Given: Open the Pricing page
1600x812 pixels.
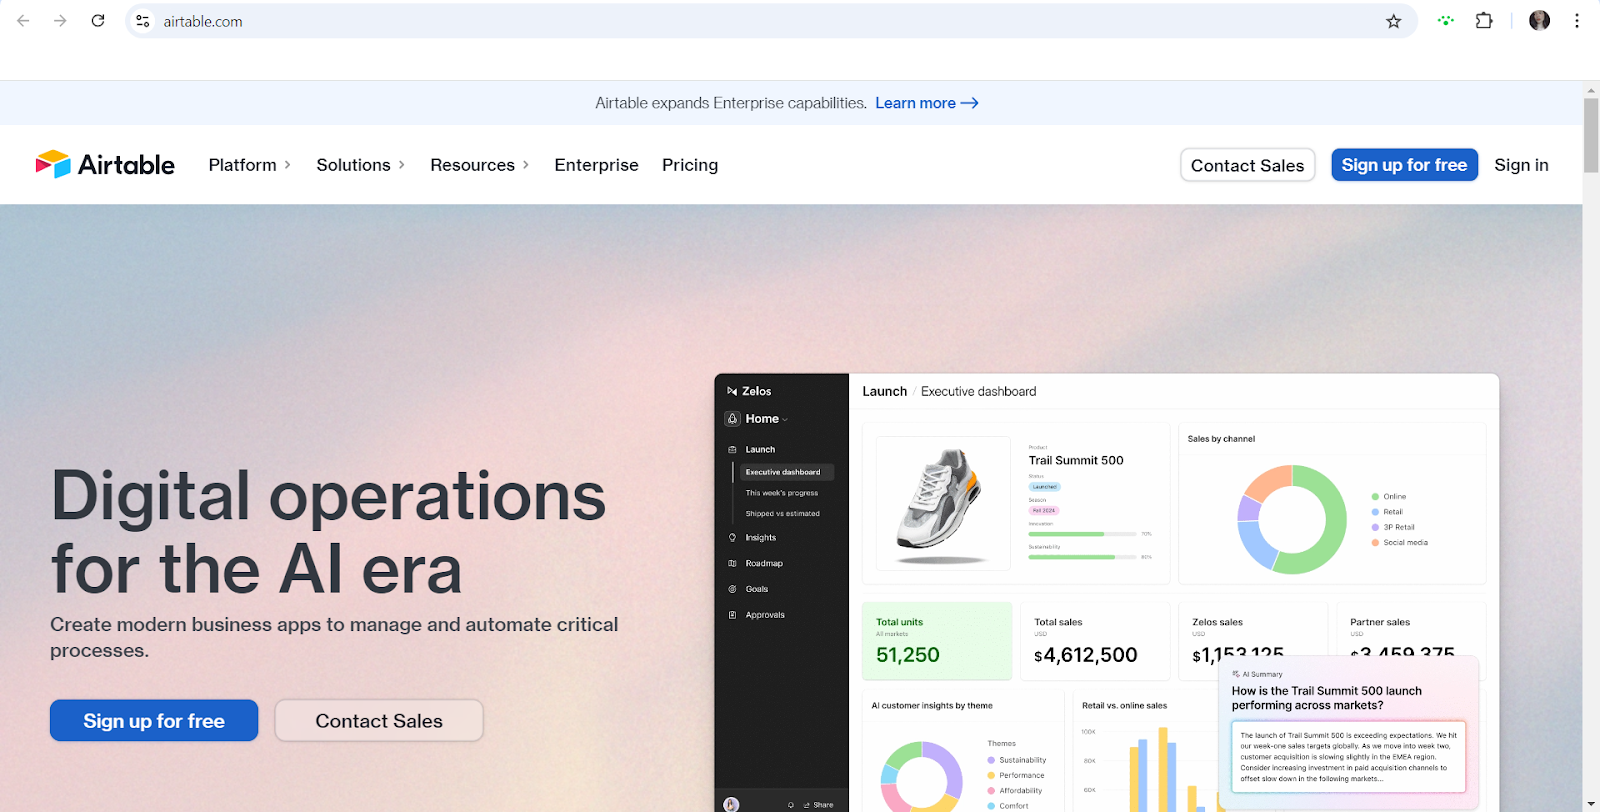Looking at the screenshot, I should click(x=690, y=165).
